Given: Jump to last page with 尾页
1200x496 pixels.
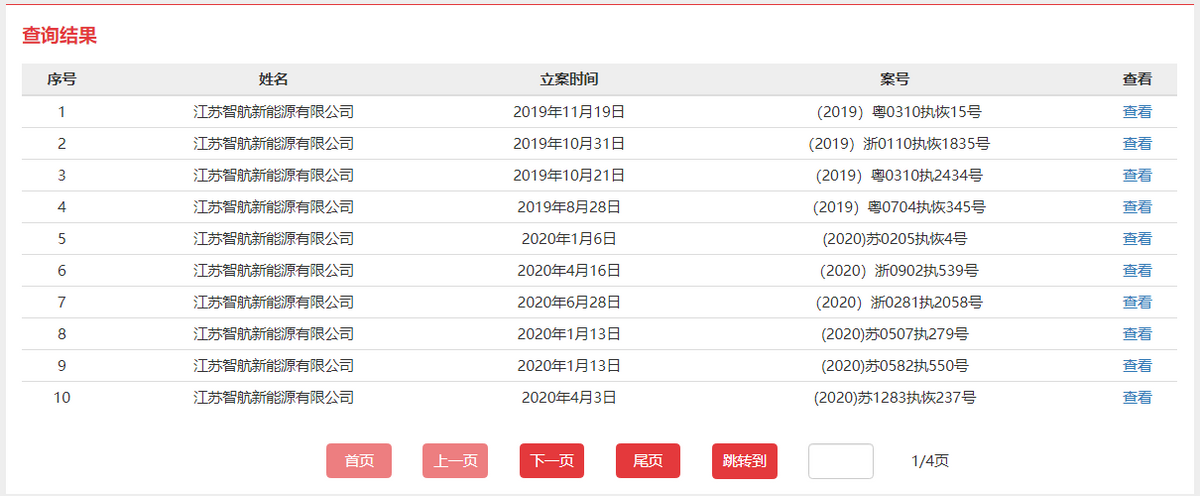Looking at the screenshot, I should (648, 461).
